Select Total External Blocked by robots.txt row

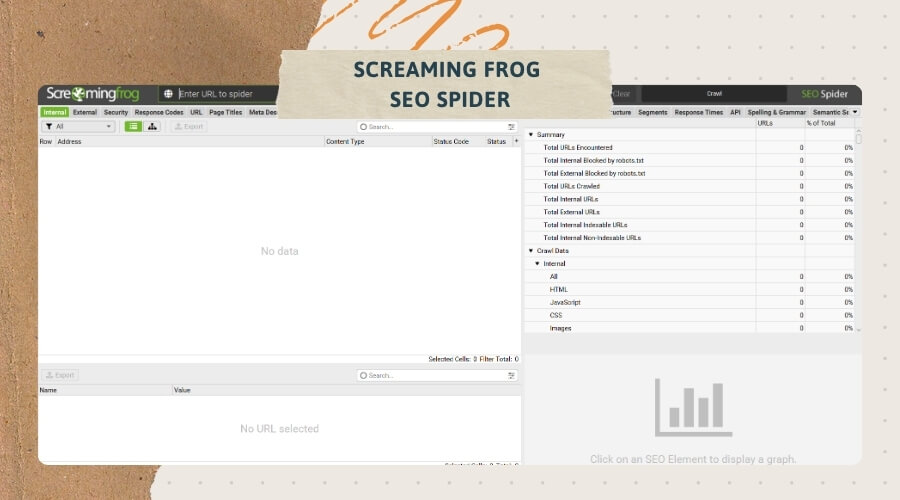coord(690,173)
